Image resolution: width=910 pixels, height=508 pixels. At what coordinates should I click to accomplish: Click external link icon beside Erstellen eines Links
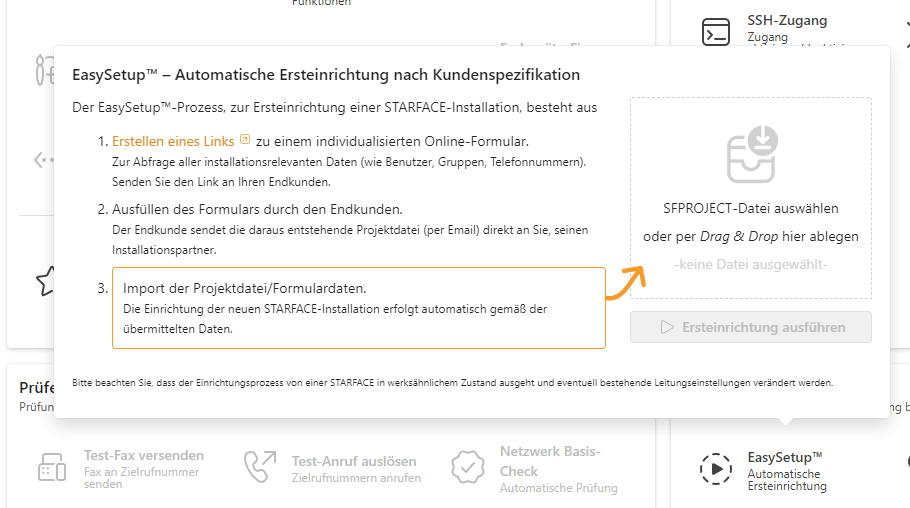(x=245, y=139)
